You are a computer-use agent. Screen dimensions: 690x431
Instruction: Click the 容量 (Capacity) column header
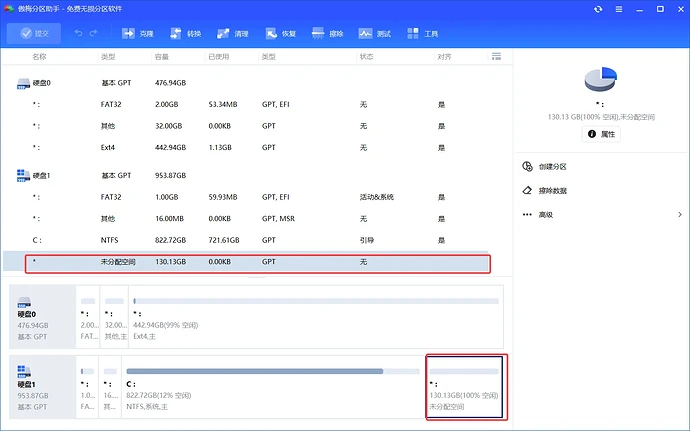168,58
